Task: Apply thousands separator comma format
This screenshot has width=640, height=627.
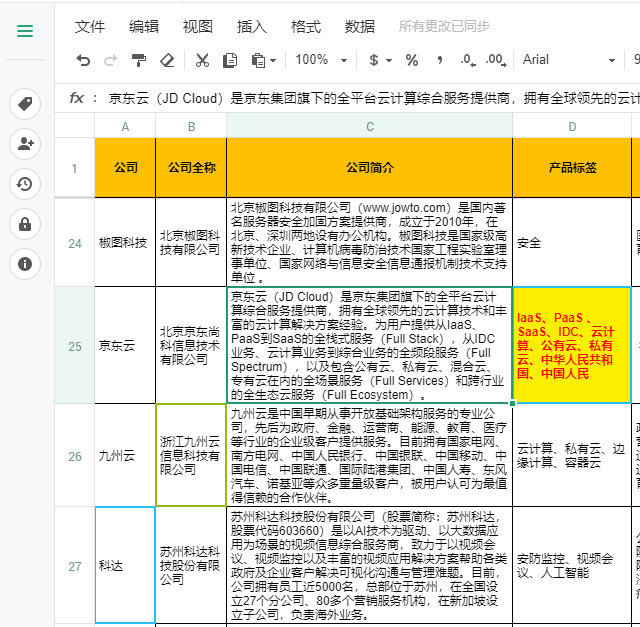Action: 440,60
